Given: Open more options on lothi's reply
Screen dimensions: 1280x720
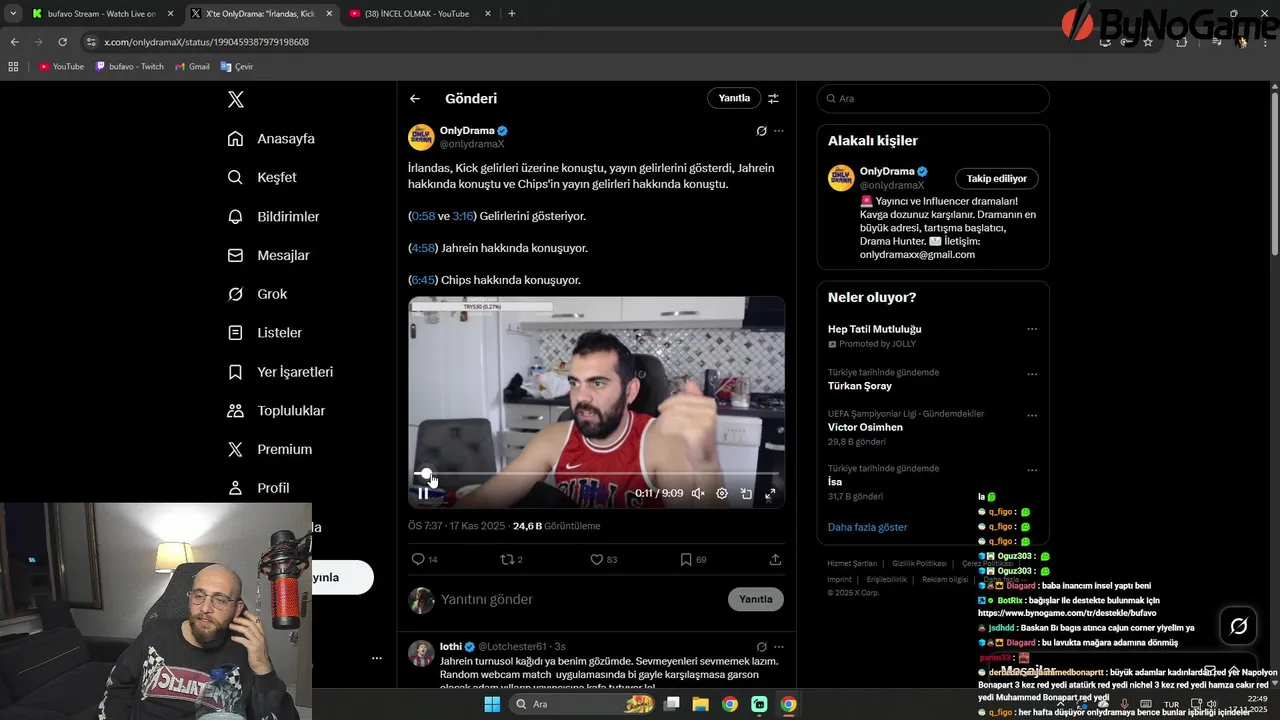Looking at the screenshot, I should click(x=779, y=646).
